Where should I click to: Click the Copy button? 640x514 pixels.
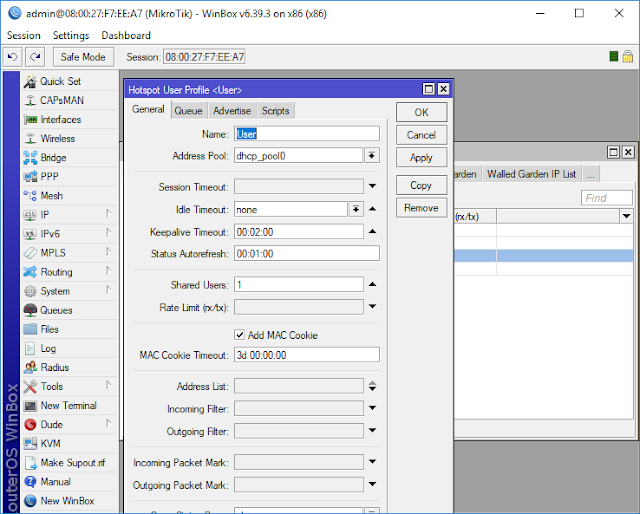(422, 185)
